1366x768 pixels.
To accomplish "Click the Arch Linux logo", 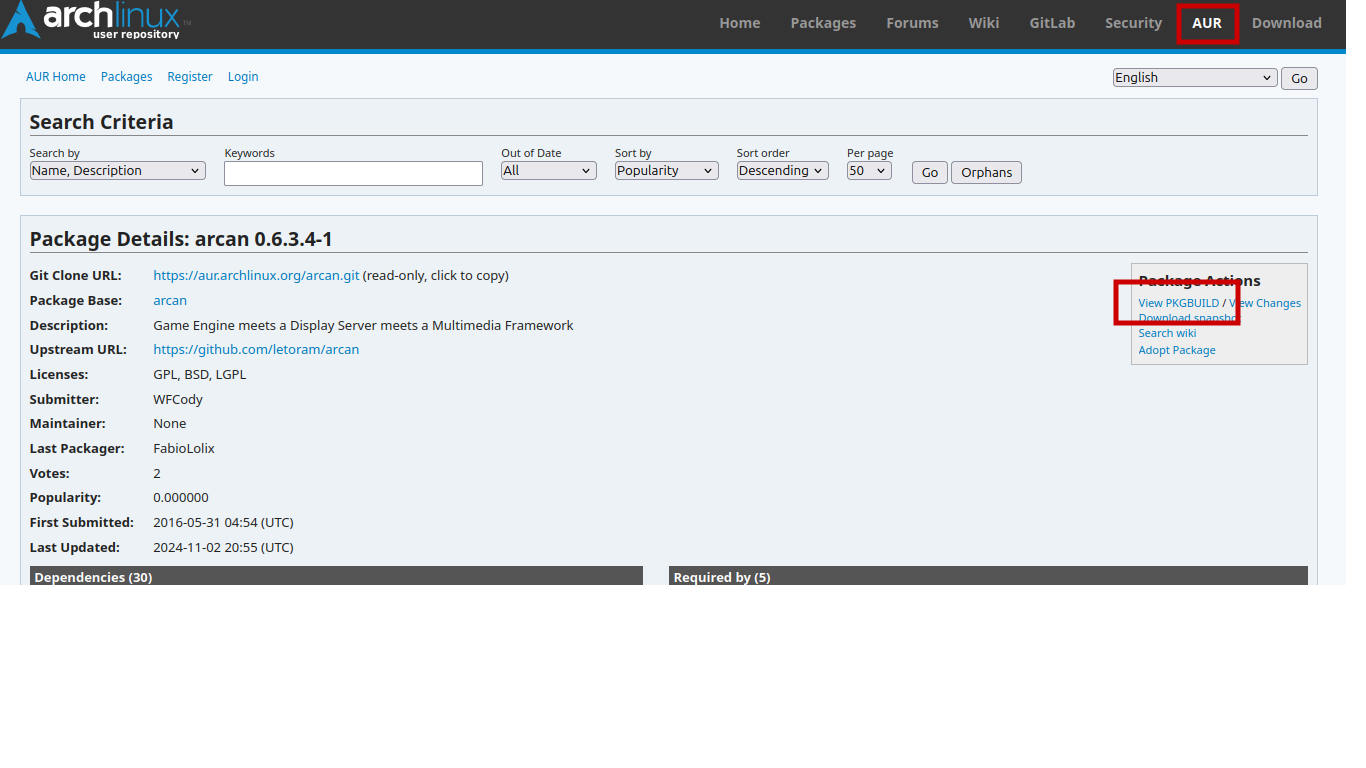I will pos(96,20).
